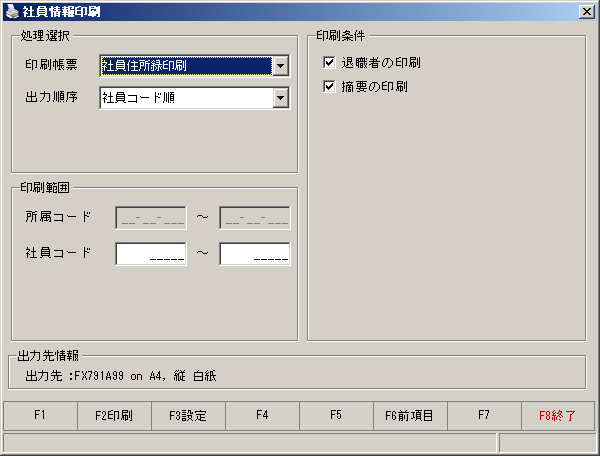Click the 印刷範囲 group heading
Image resolution: width=600 pixels, height=456 pixels.
[x=45, y=187]
